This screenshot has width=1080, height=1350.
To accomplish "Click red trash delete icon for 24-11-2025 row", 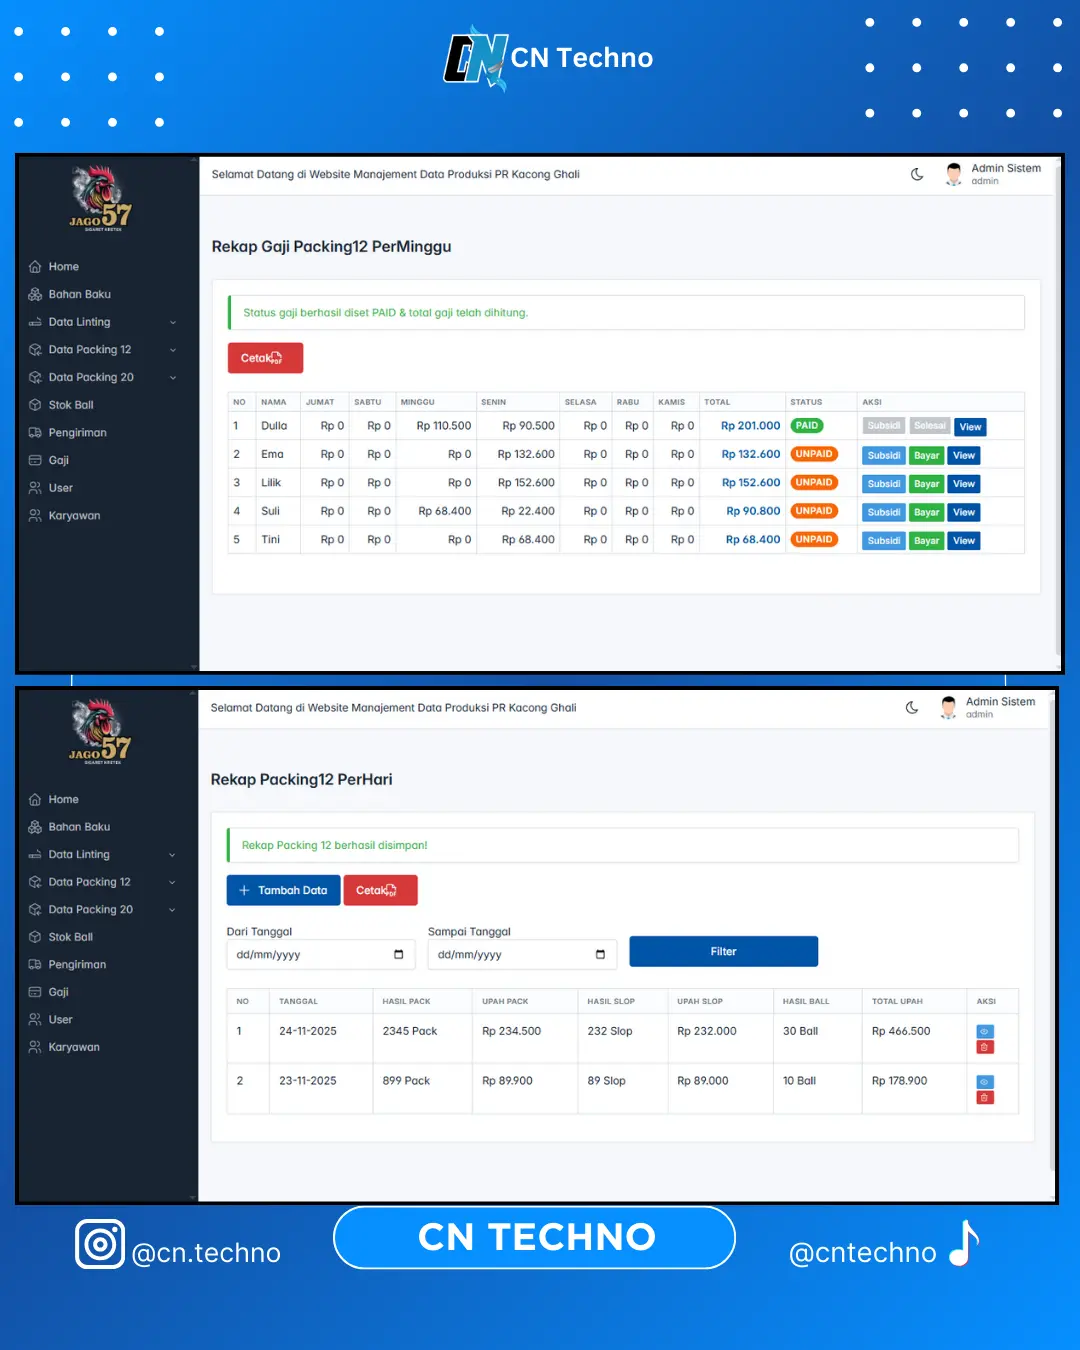I will 985,1048.
